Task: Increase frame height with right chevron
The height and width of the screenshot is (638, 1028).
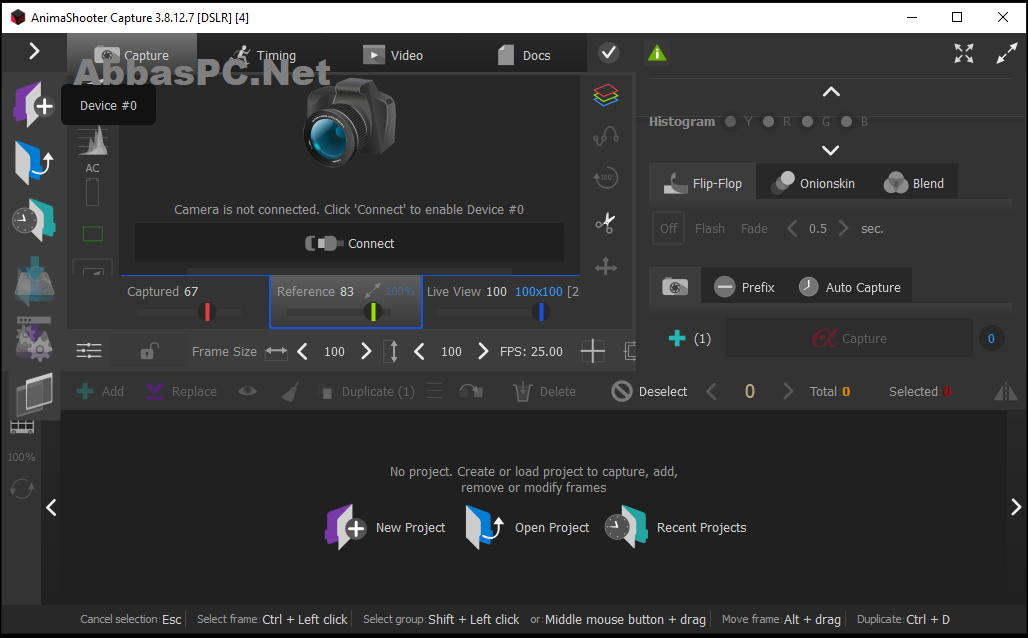Action: point(483,351)
